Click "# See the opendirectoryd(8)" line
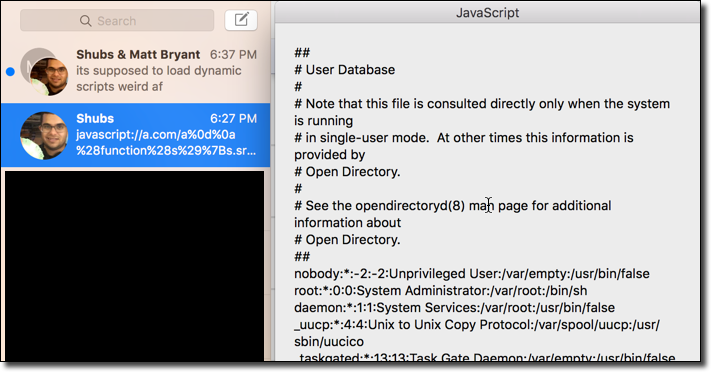 pos(453,206)
